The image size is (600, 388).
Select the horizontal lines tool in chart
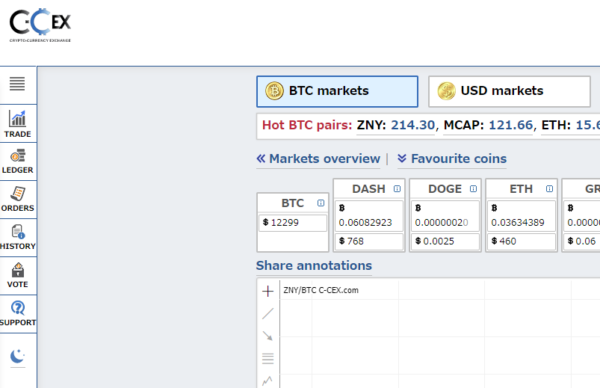click(268, 359)
